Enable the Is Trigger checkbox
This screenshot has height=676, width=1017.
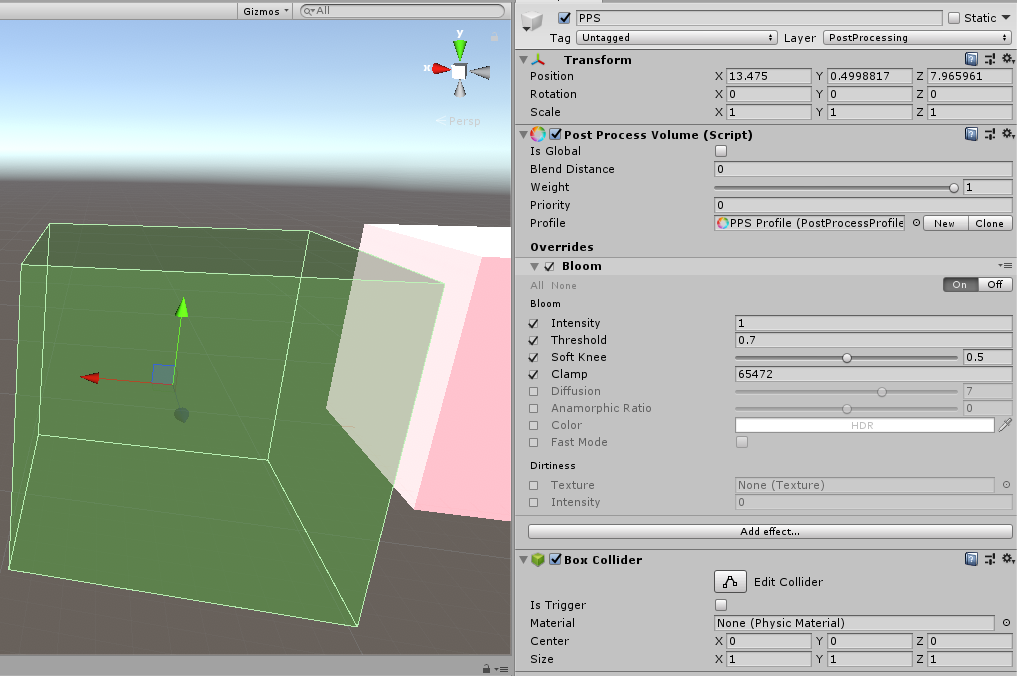point(720,604)
